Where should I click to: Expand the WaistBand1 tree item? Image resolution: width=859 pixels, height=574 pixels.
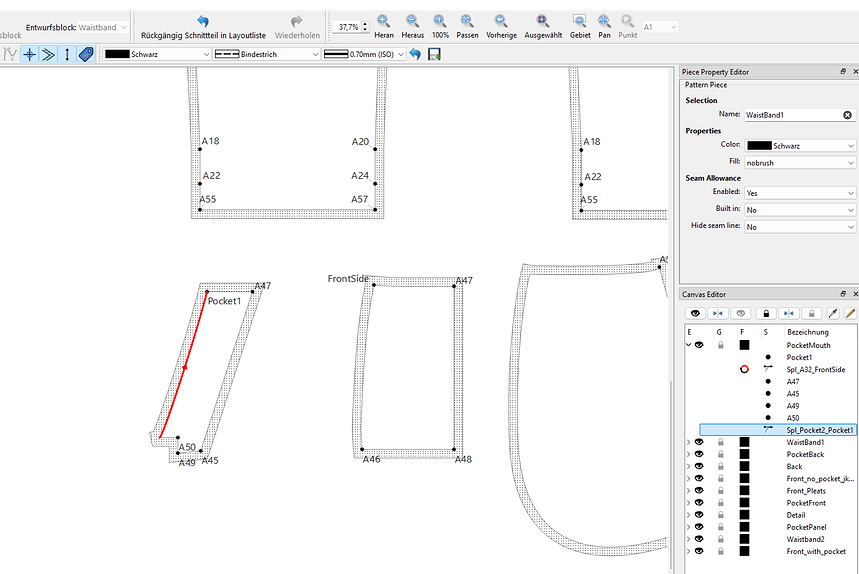click(x=689, y=442)
